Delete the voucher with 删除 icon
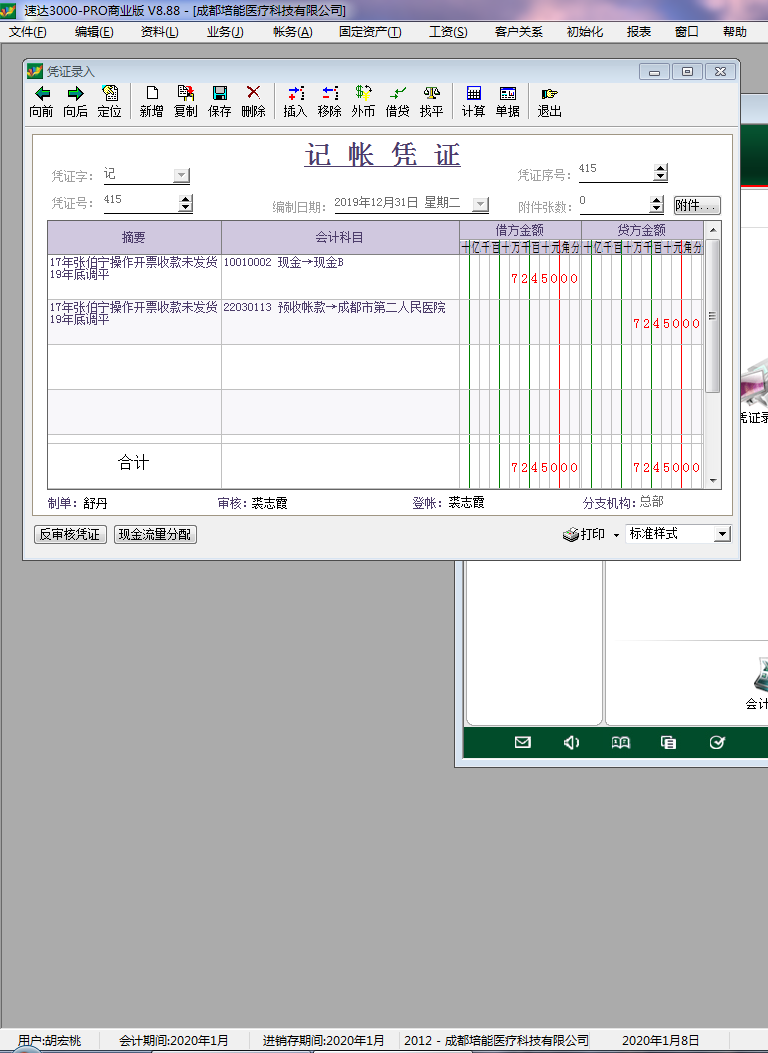Viewport: 768px width, 1053px height. point(253,101)
